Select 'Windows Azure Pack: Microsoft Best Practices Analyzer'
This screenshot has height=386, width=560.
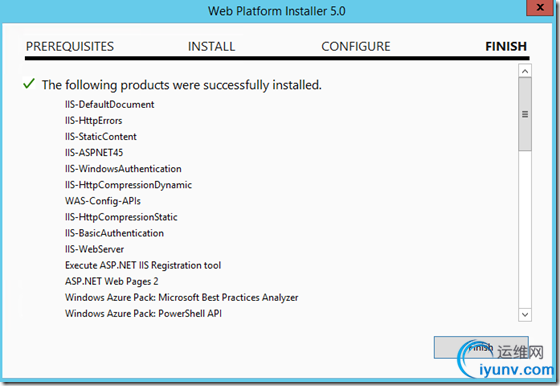pyautogui.click(x=181, y=297)
